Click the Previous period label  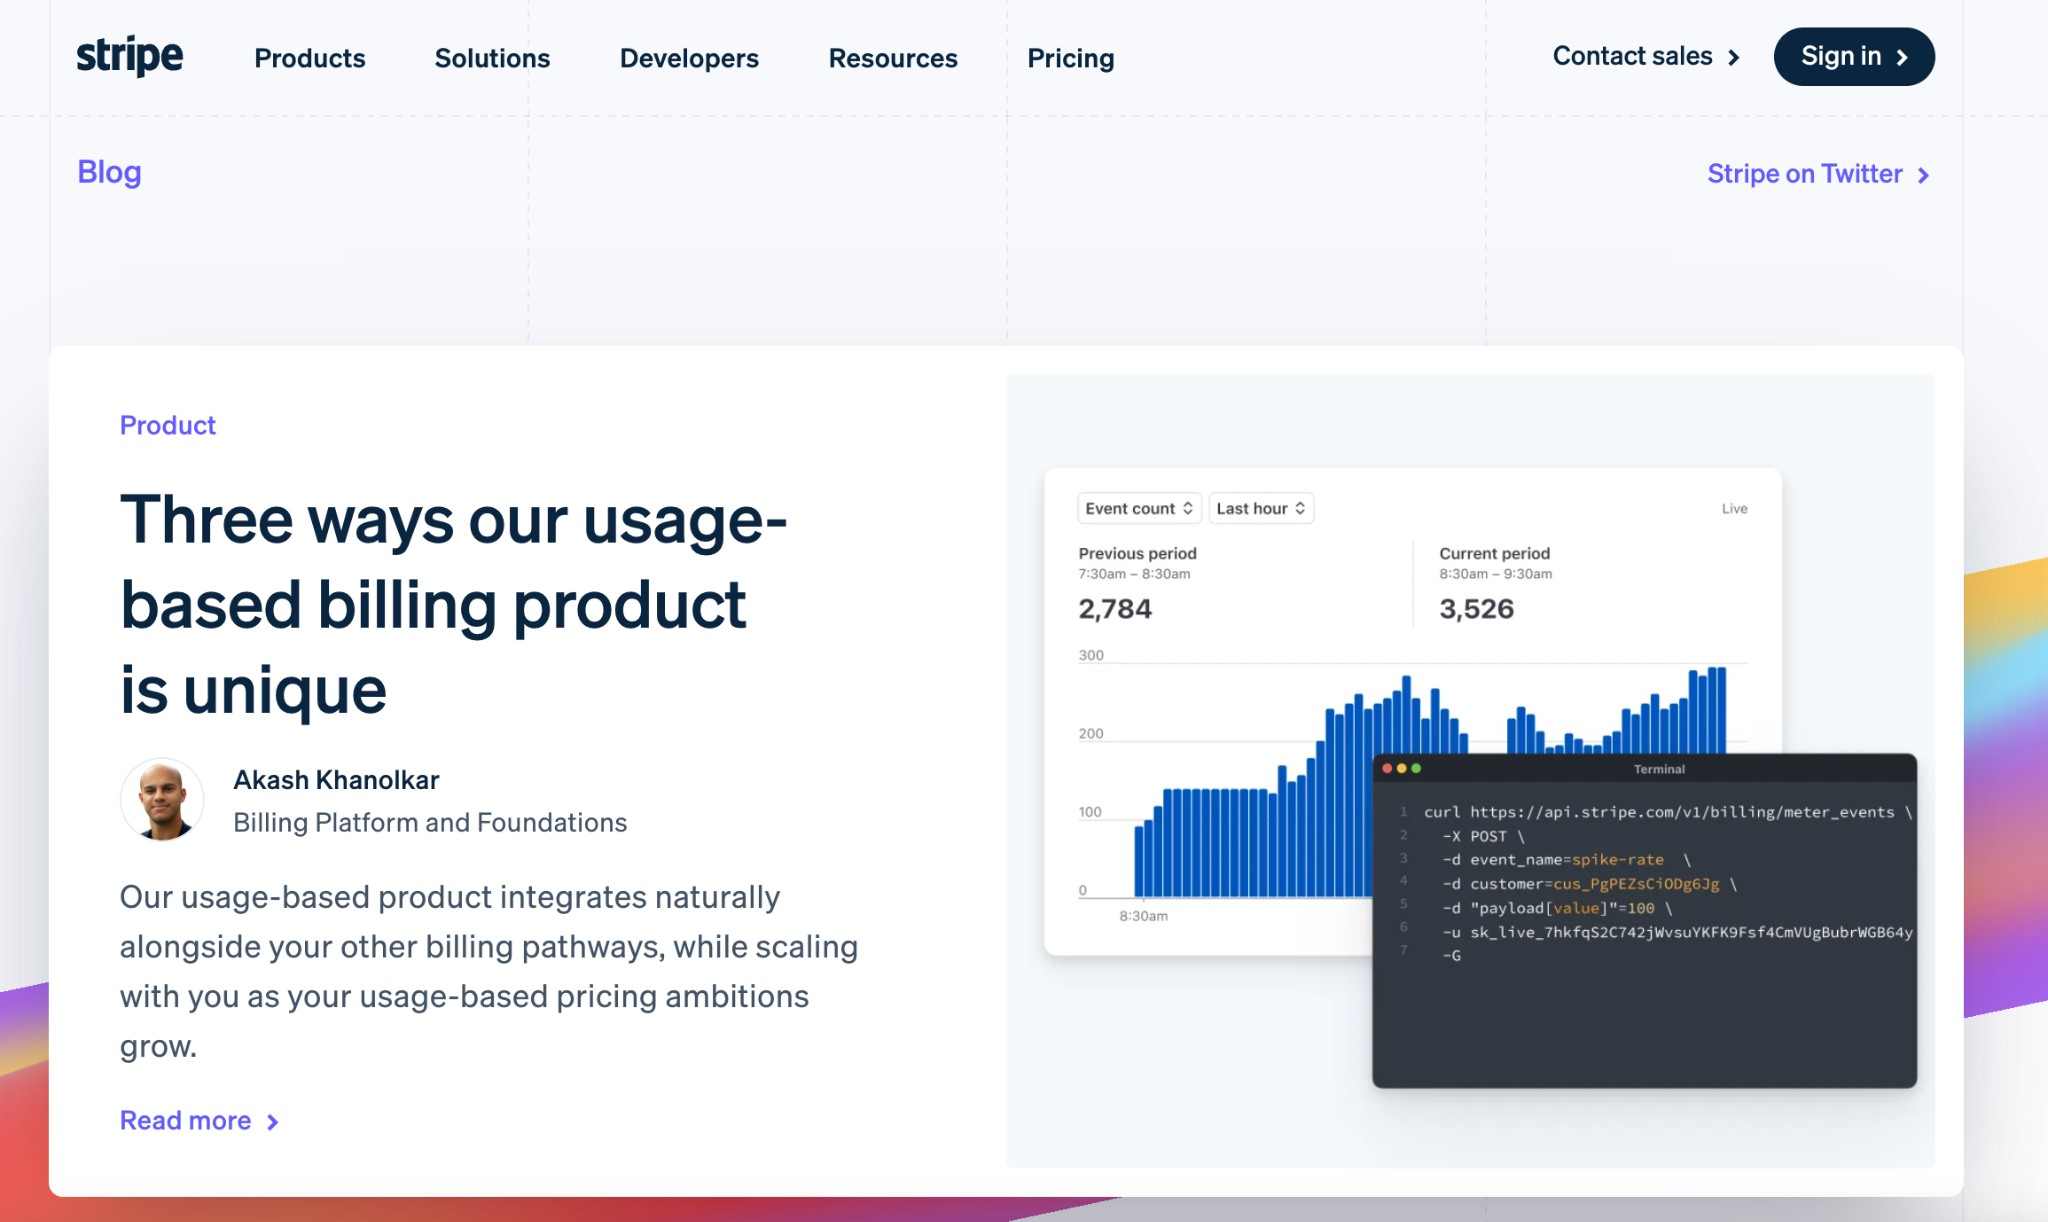click(1137, 553)
